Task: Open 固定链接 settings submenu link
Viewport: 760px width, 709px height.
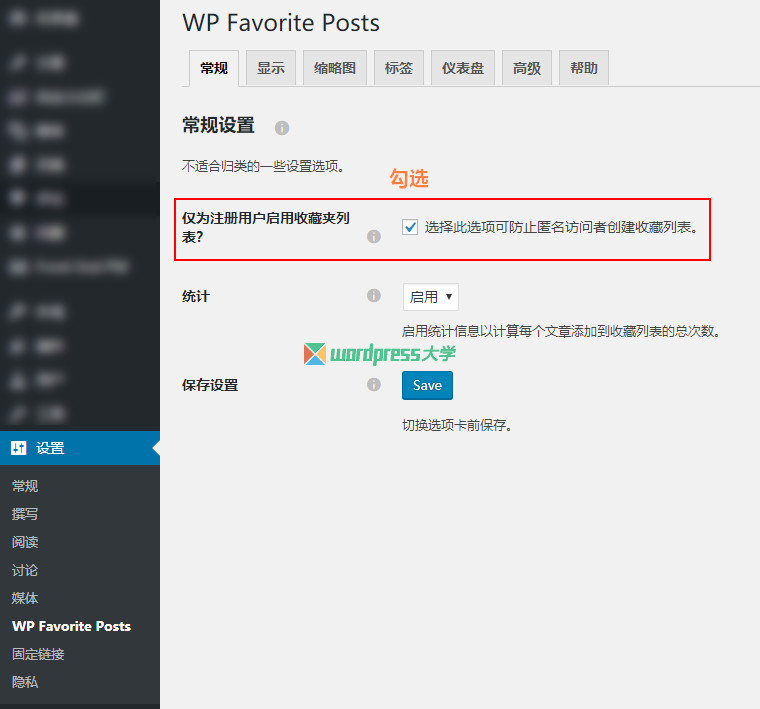Action: [38, 654]
